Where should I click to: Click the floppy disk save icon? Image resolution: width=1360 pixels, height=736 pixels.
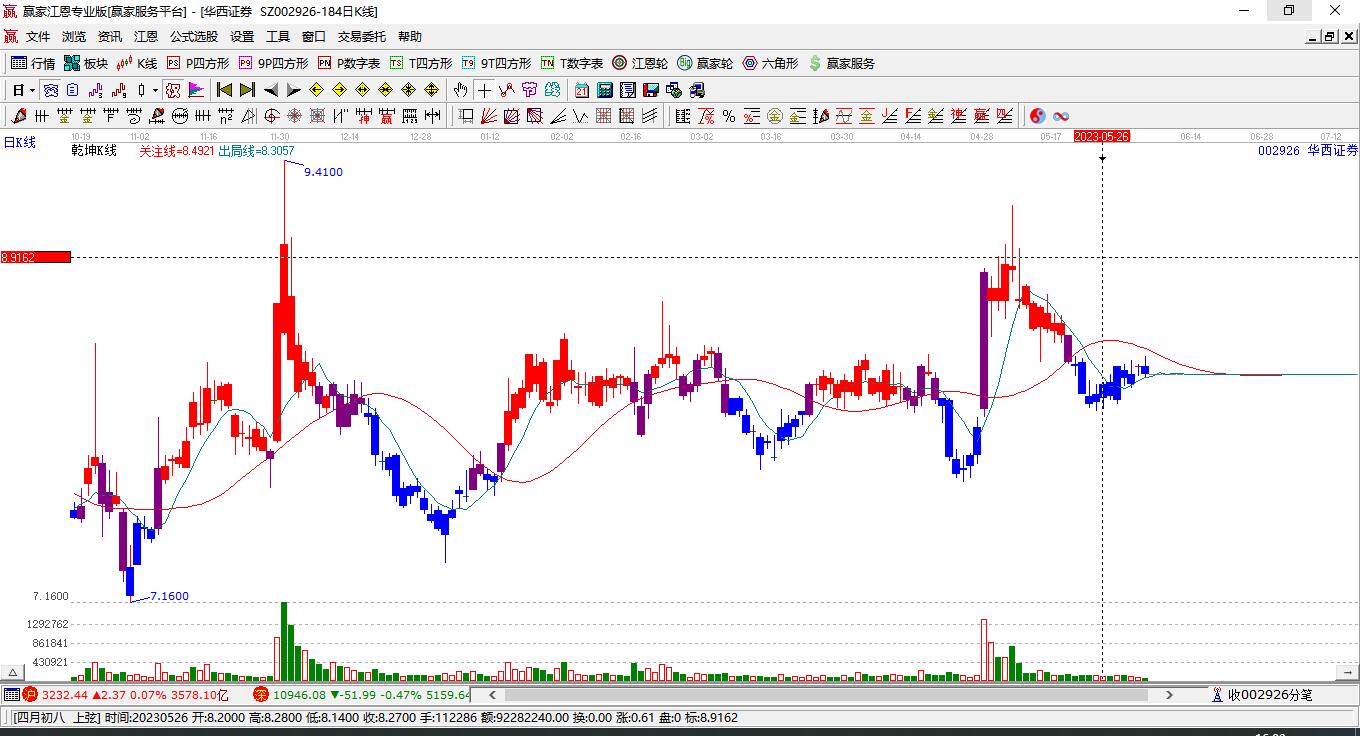point(651,90)
